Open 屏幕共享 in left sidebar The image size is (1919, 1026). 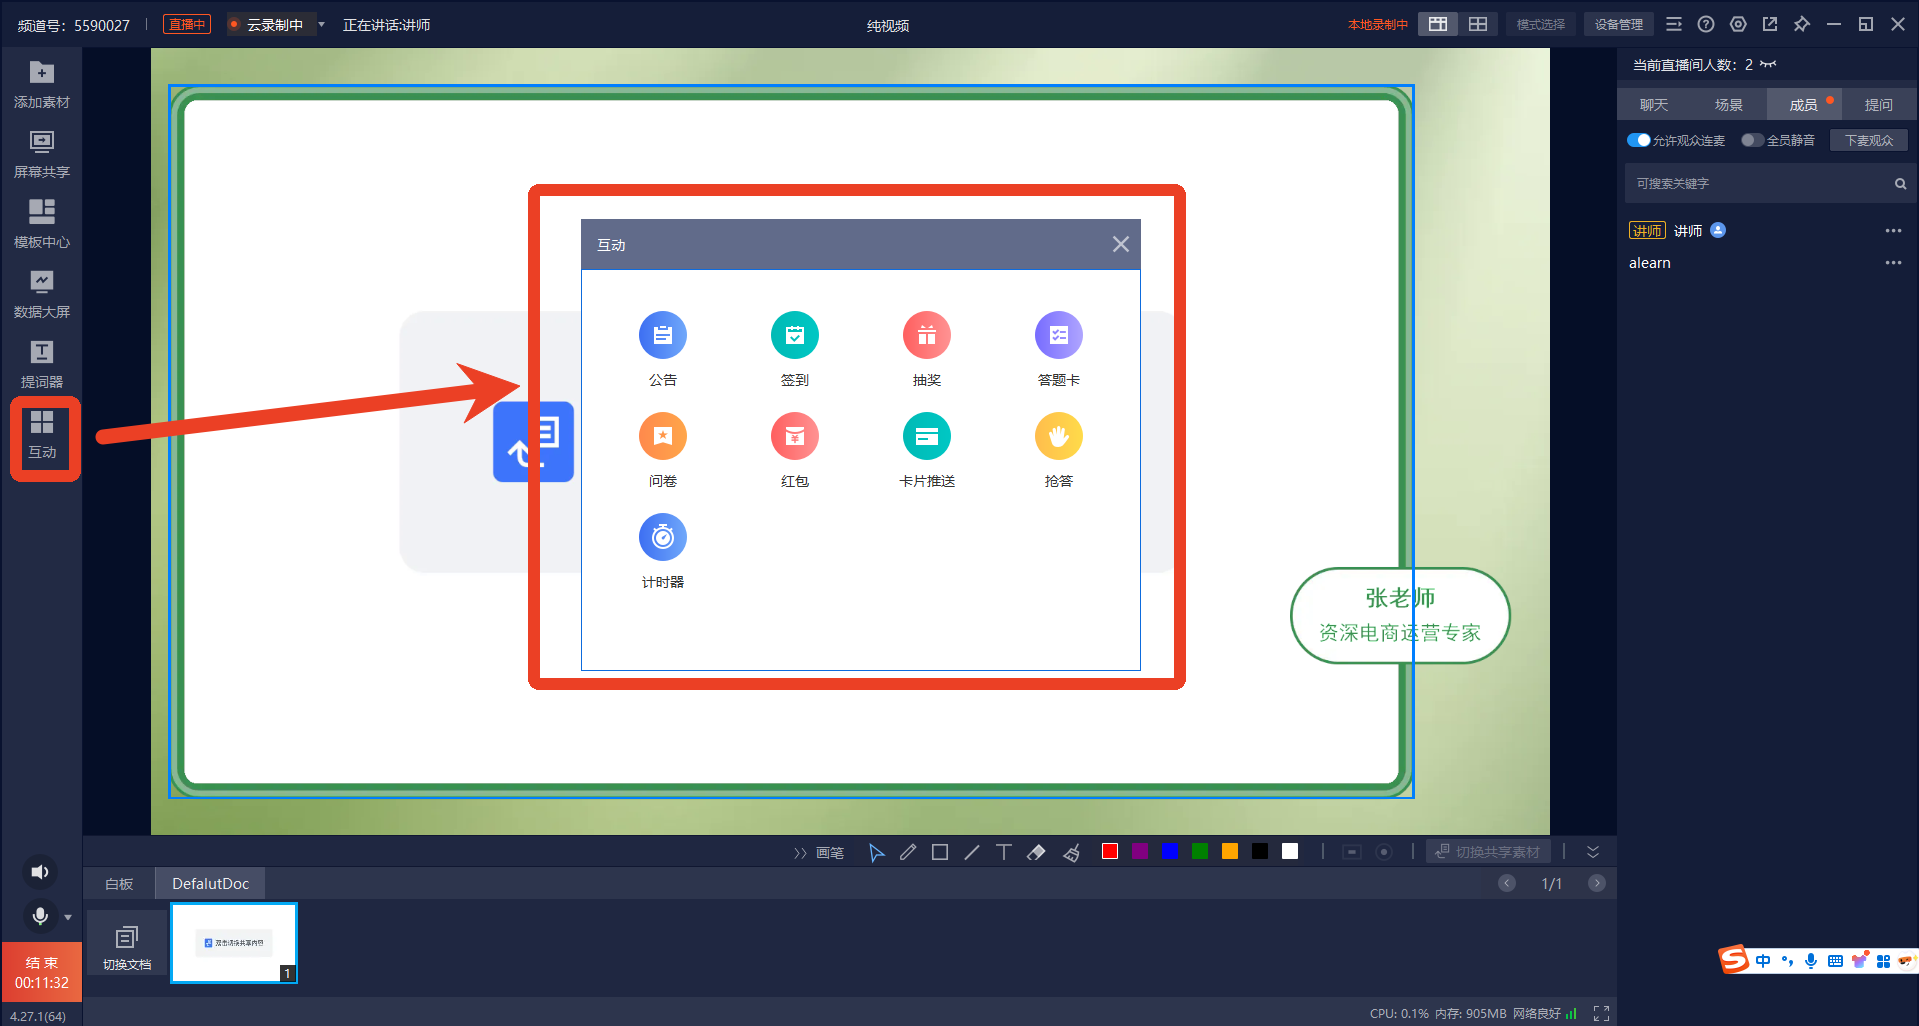pos(42,155)
